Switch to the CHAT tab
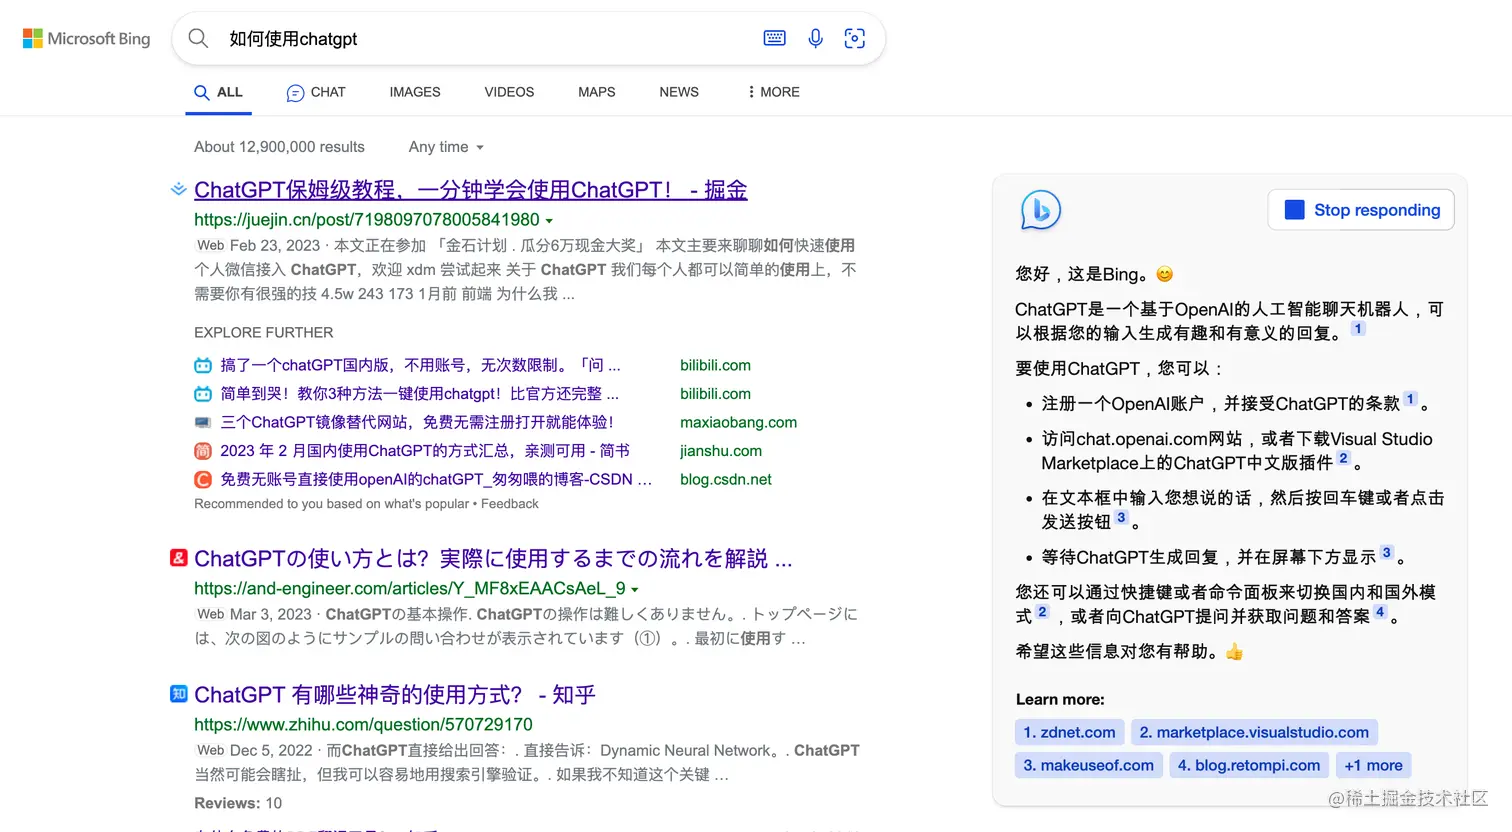Screen dimensions: 1512x832 pos(316,92)
